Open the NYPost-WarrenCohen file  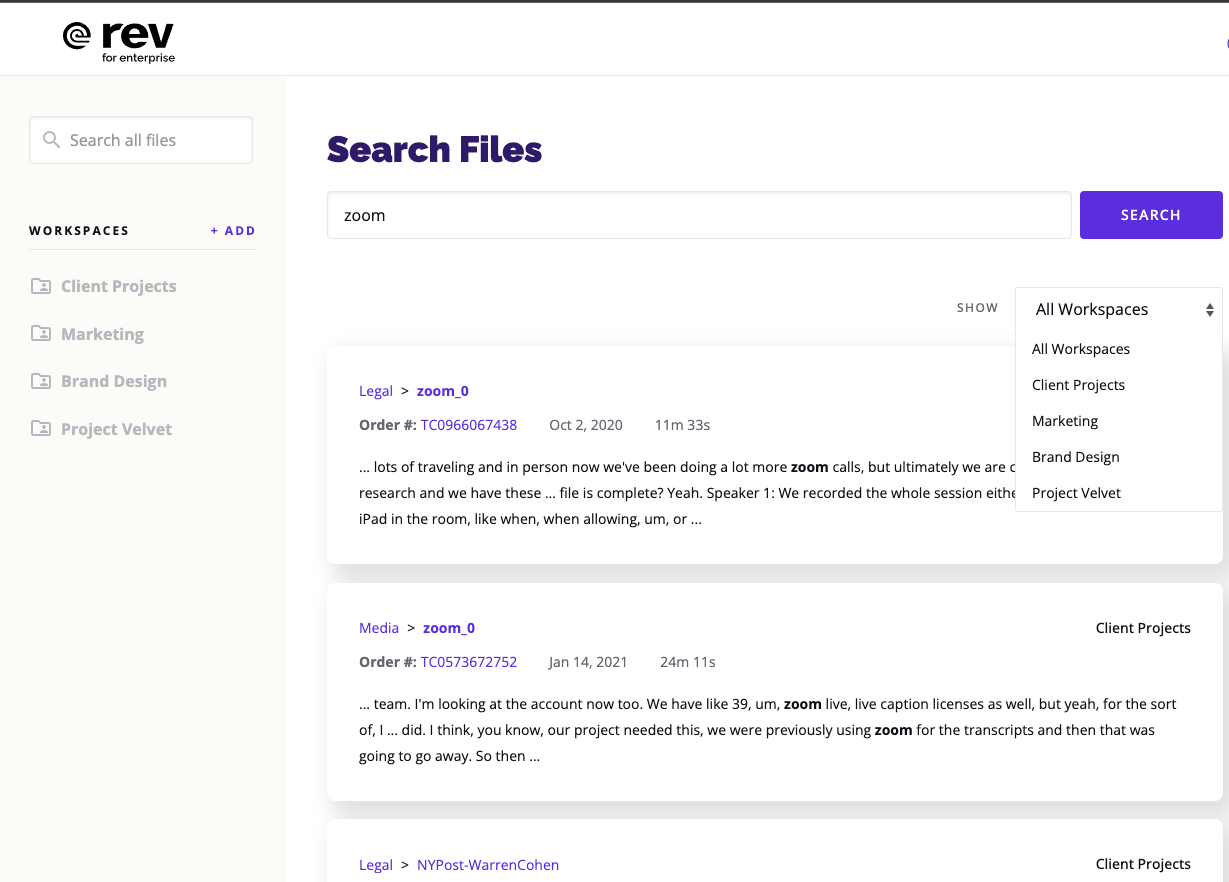coord(488,865)
